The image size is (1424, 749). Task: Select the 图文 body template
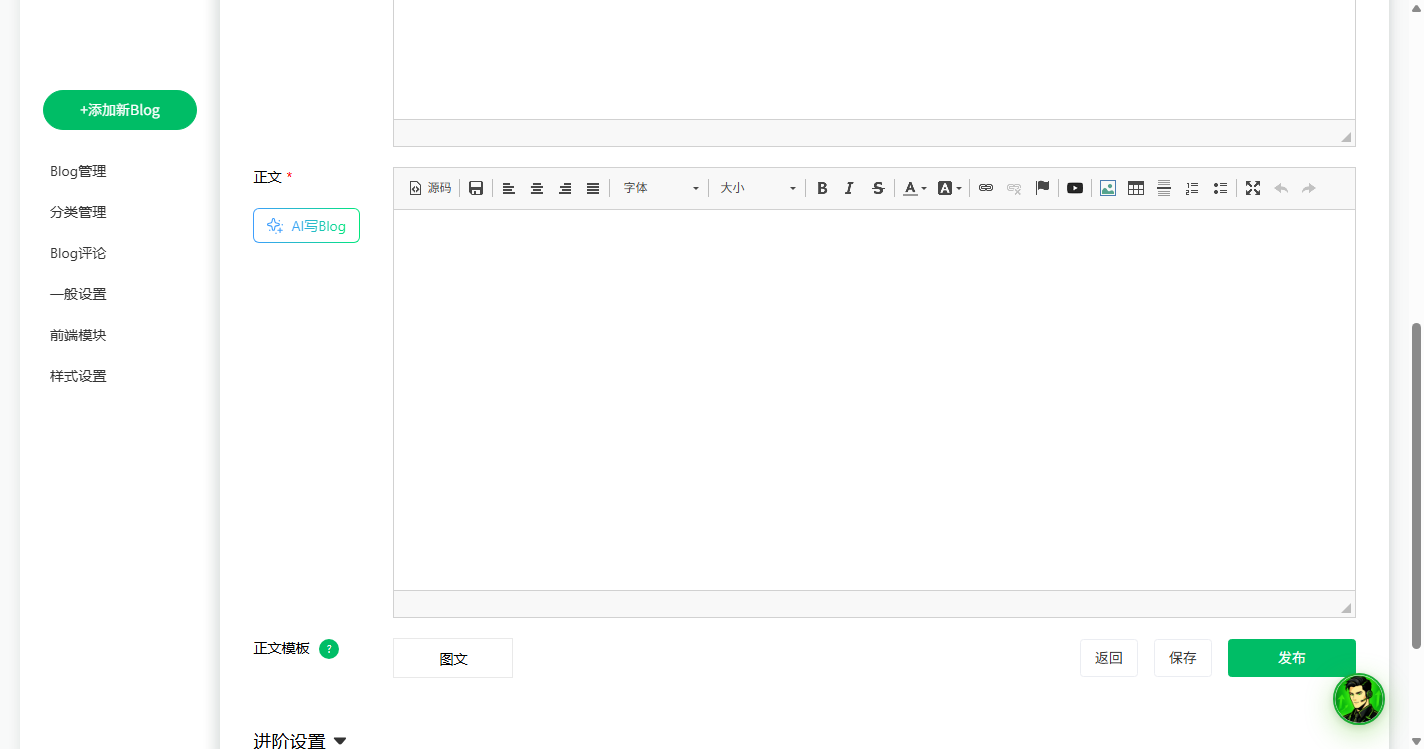click(453, 659)
